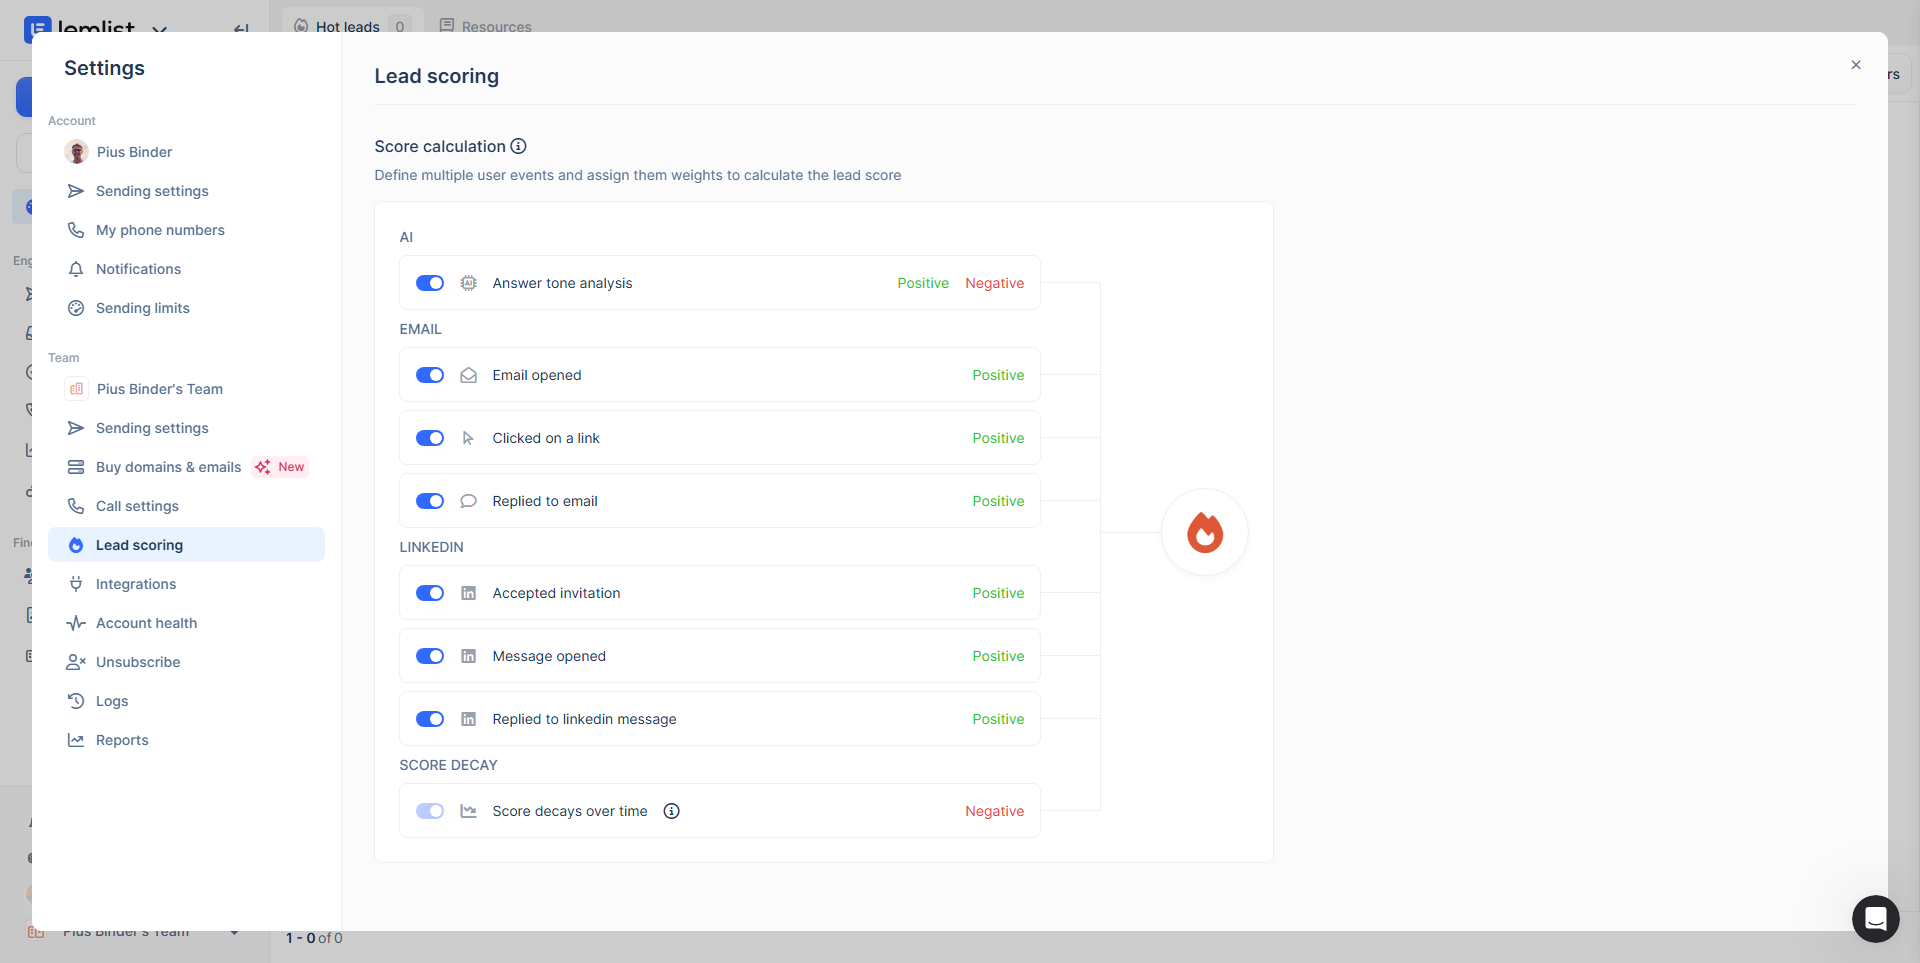The image size is (1920, 963).
Task: Close the Settings dialog
Action: 1856,65
